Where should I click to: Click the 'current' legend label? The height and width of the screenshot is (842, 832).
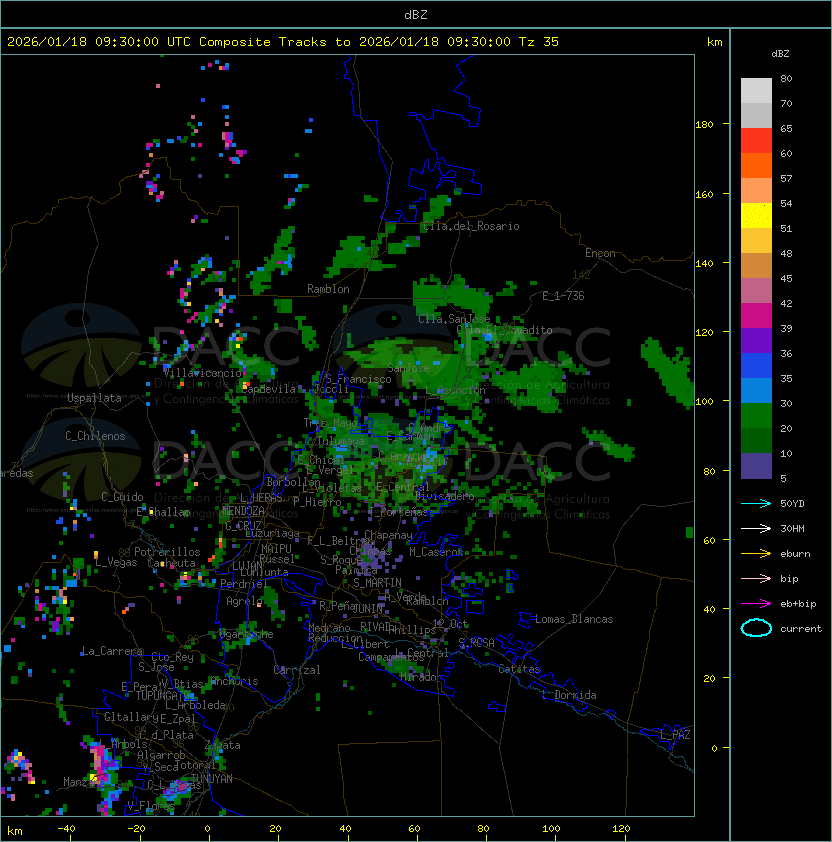point(801,629)
